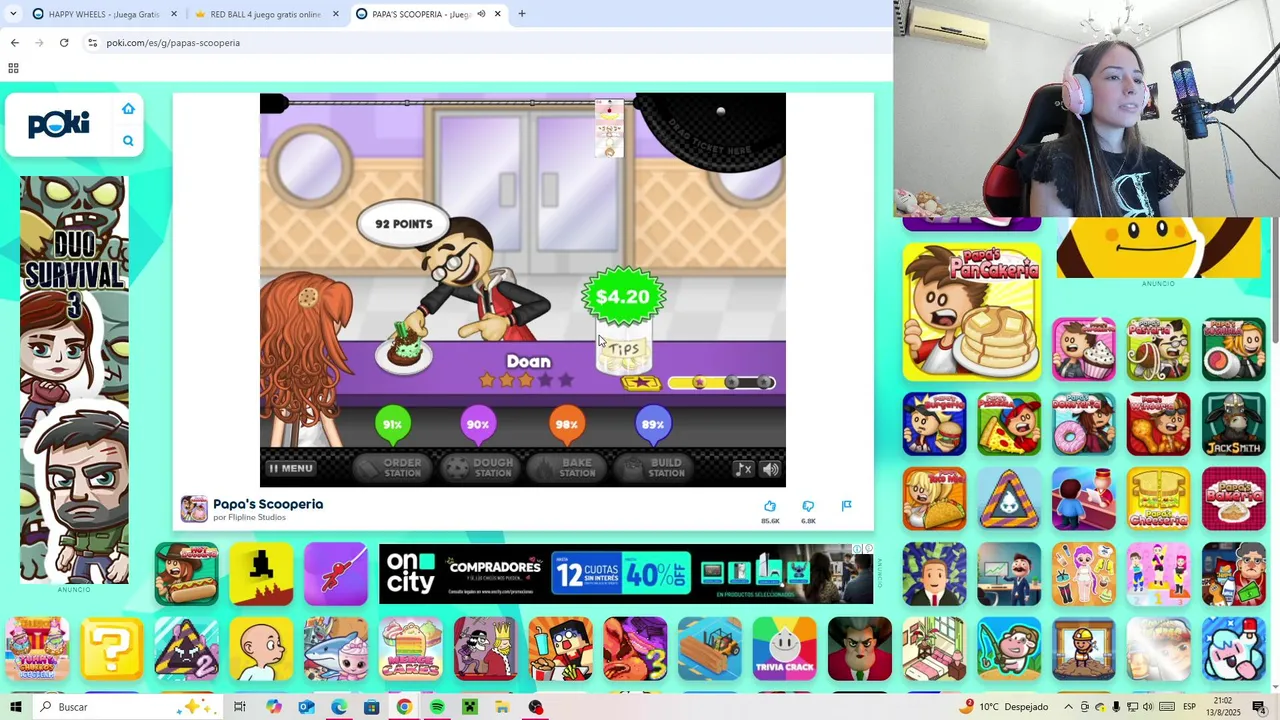Reload the current page
This screenshot has height=720, width=1280.
tap(64, 43)
